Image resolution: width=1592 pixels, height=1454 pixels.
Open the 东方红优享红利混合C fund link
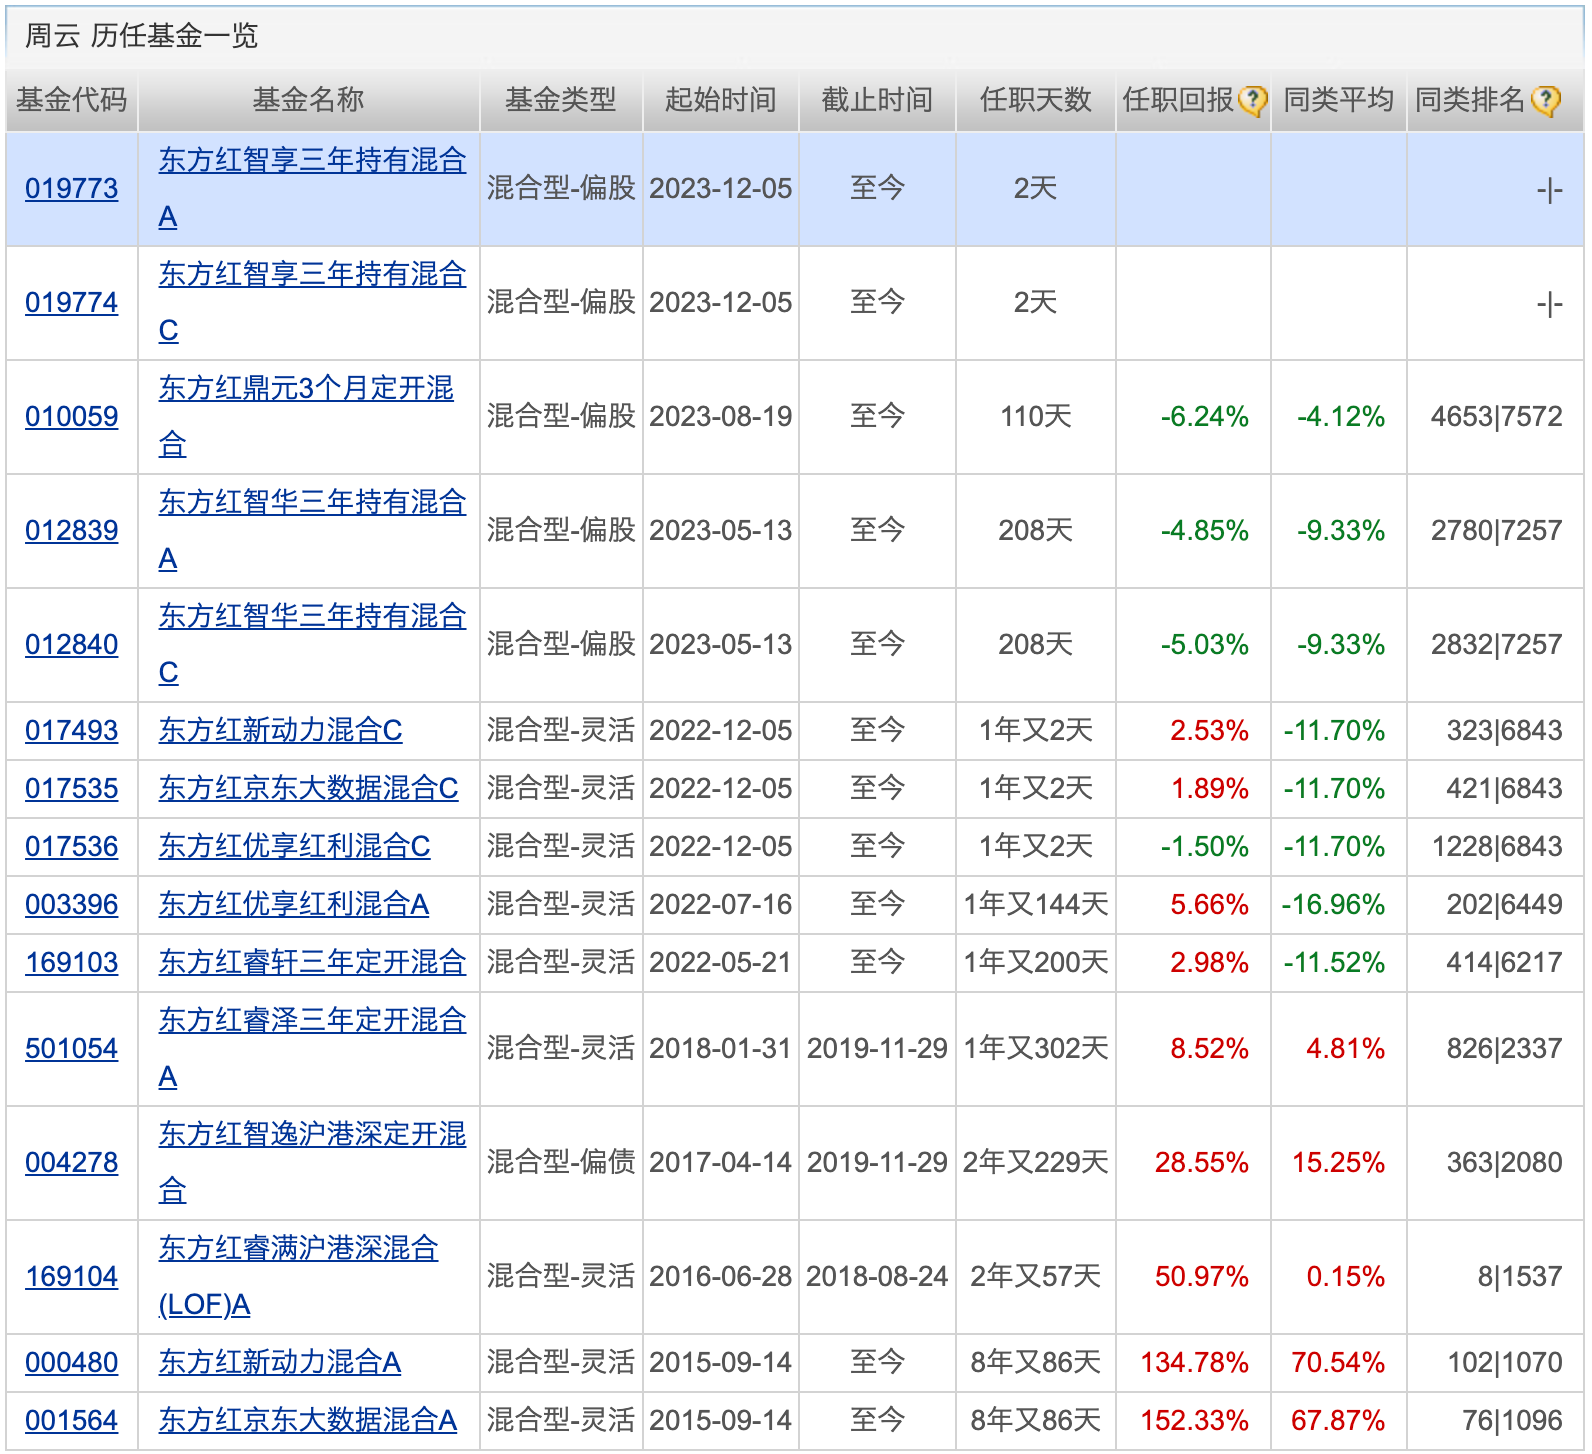[294, 847]
